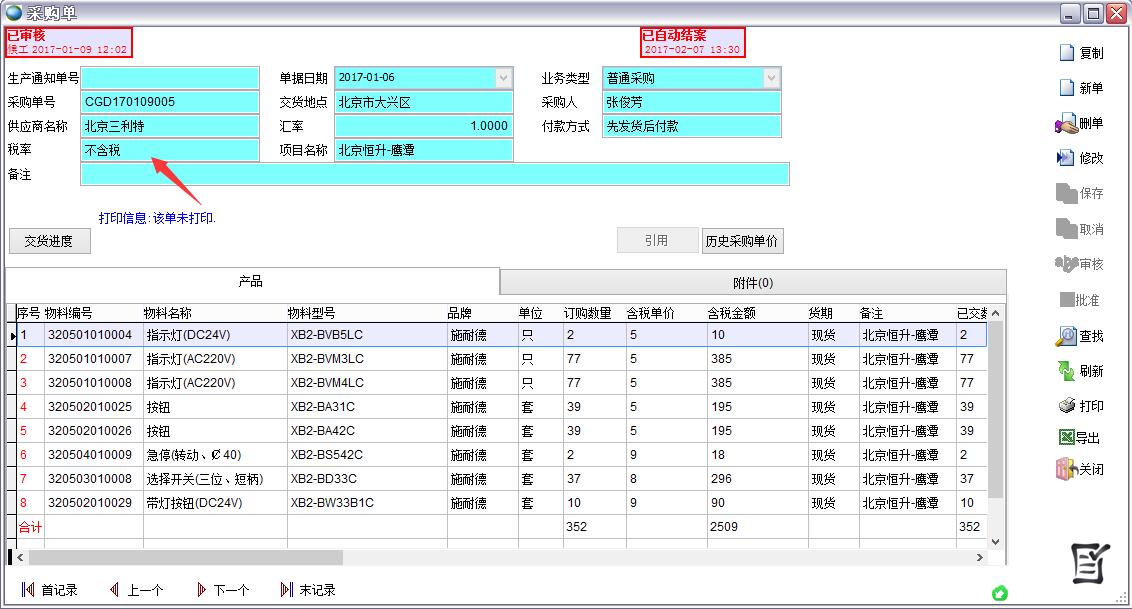The width and height of the screenshot is (1132, 609).
Task: Open search with the 查找 icon
Action: coord(1066,337)
